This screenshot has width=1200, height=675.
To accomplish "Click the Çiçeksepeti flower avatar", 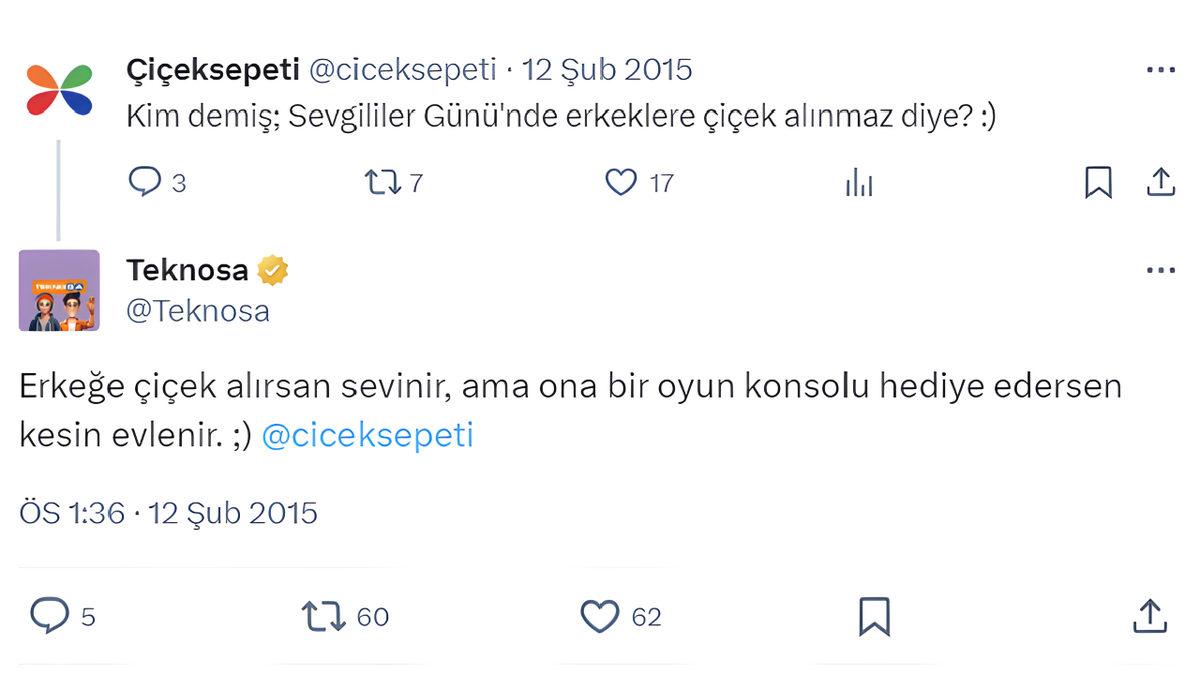I will [58, 88].
